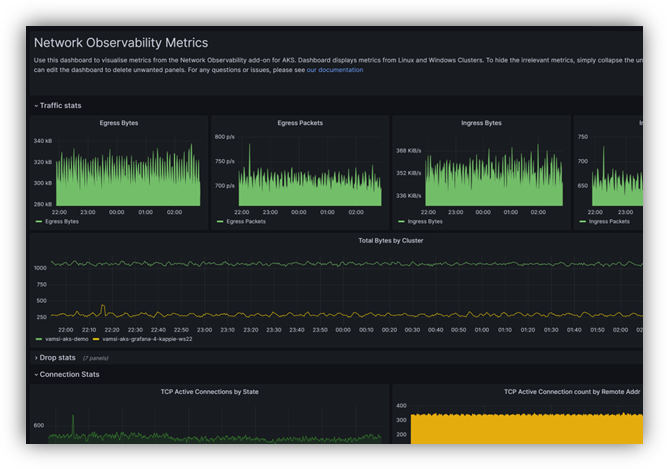
Task: Click the Total Bytes by Cluster title
Action: coord(391,241)
